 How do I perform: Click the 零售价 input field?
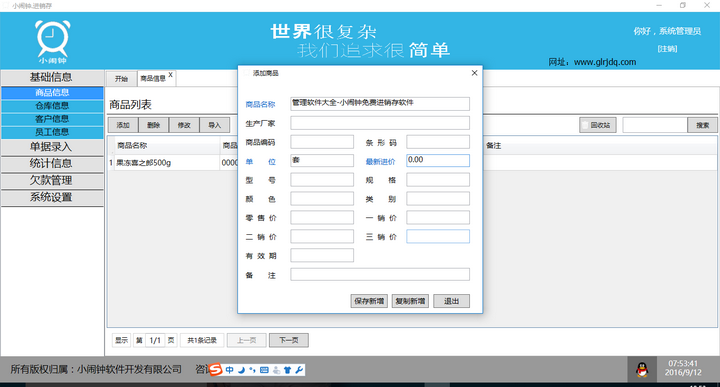(322, 218)
